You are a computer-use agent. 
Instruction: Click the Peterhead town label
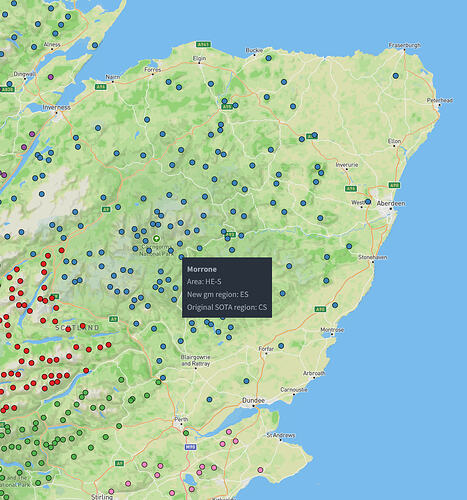(x=440, y=100)
